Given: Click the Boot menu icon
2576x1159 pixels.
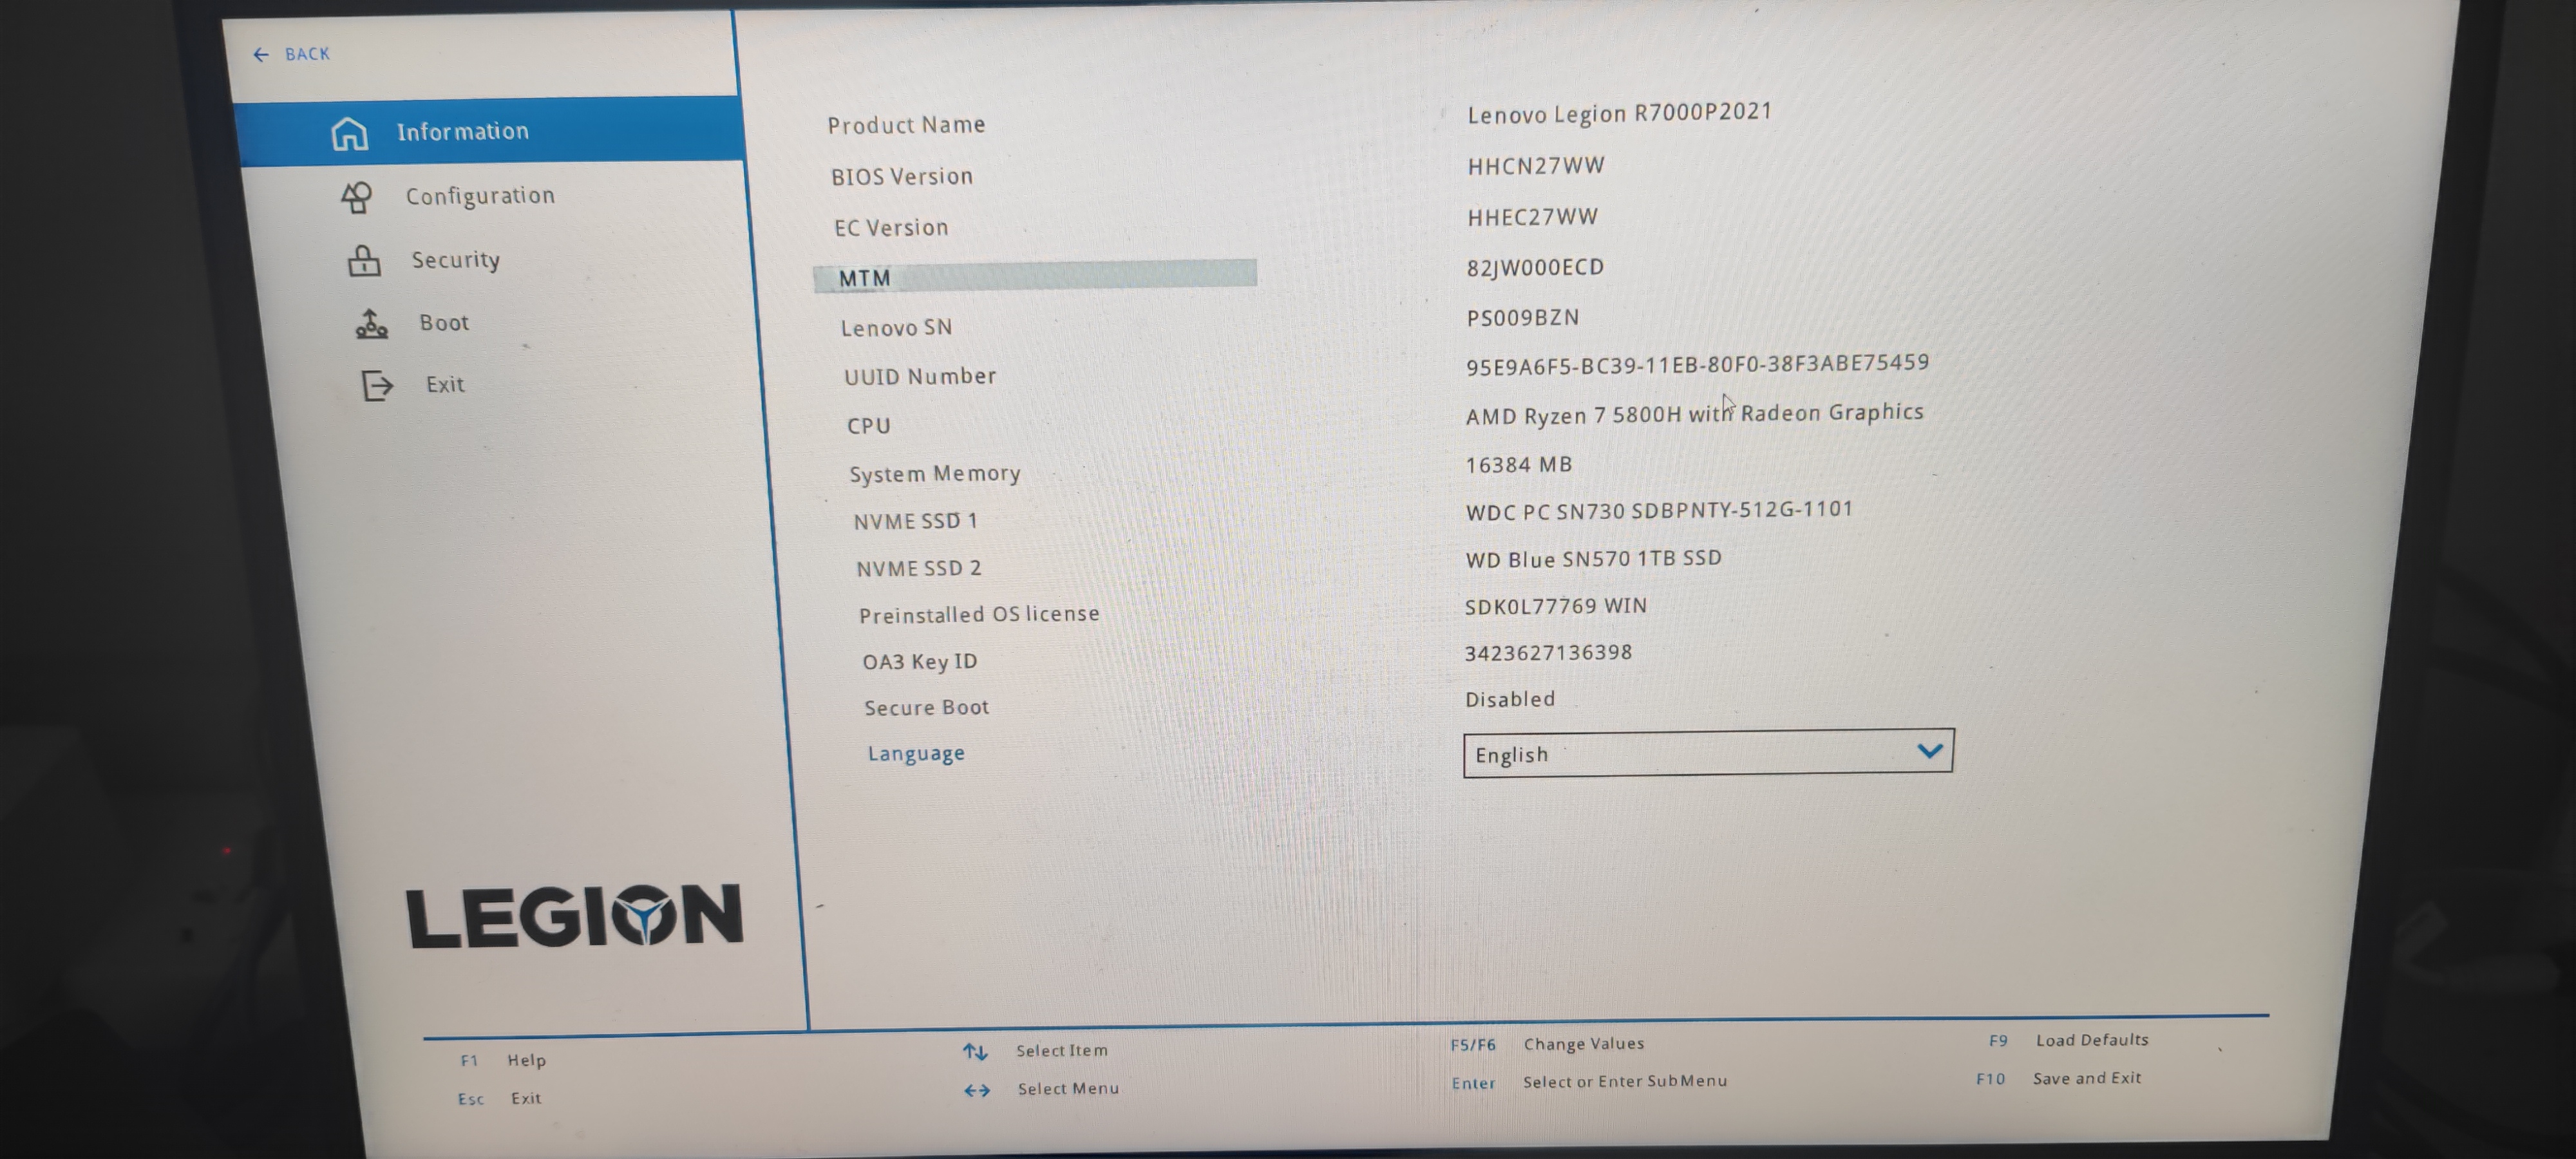Looking at the screenshot, I should pyautogui.click(x=372, y=324).
